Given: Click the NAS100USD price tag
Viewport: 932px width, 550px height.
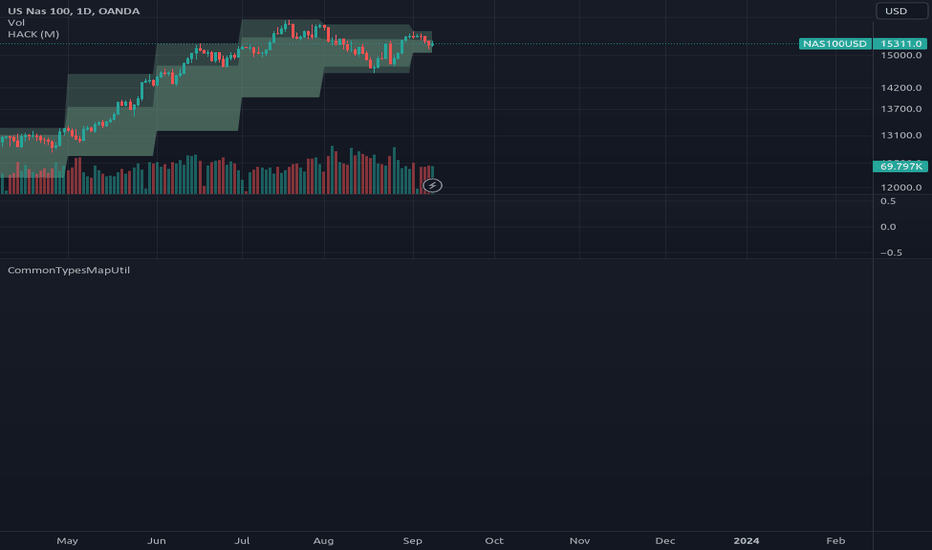Looking at the screenshot, I should point(835,43).
